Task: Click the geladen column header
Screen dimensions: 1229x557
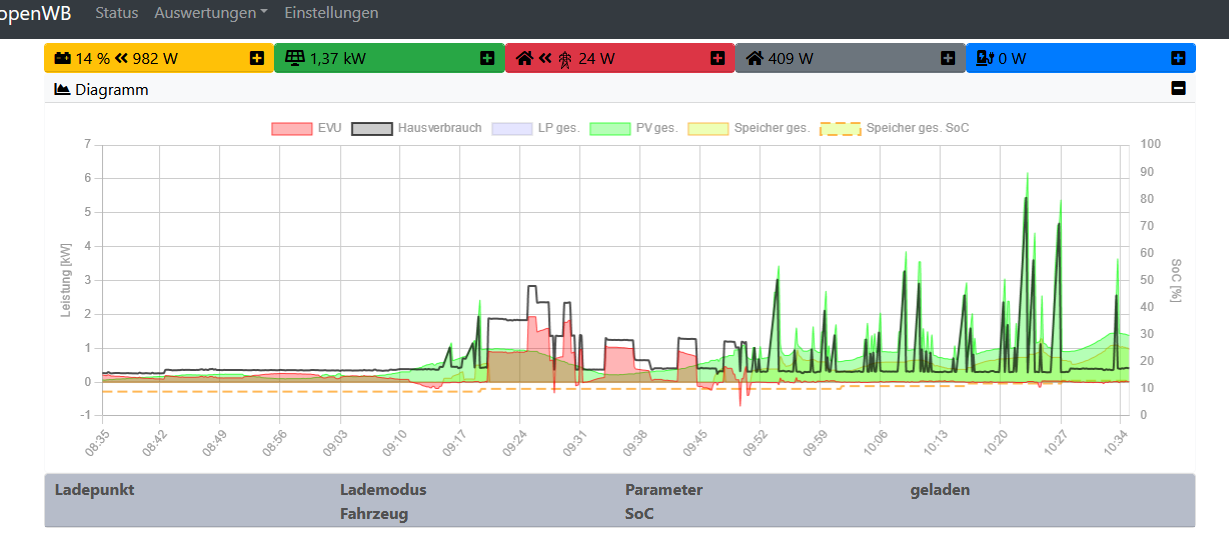Action: [940, 489]
